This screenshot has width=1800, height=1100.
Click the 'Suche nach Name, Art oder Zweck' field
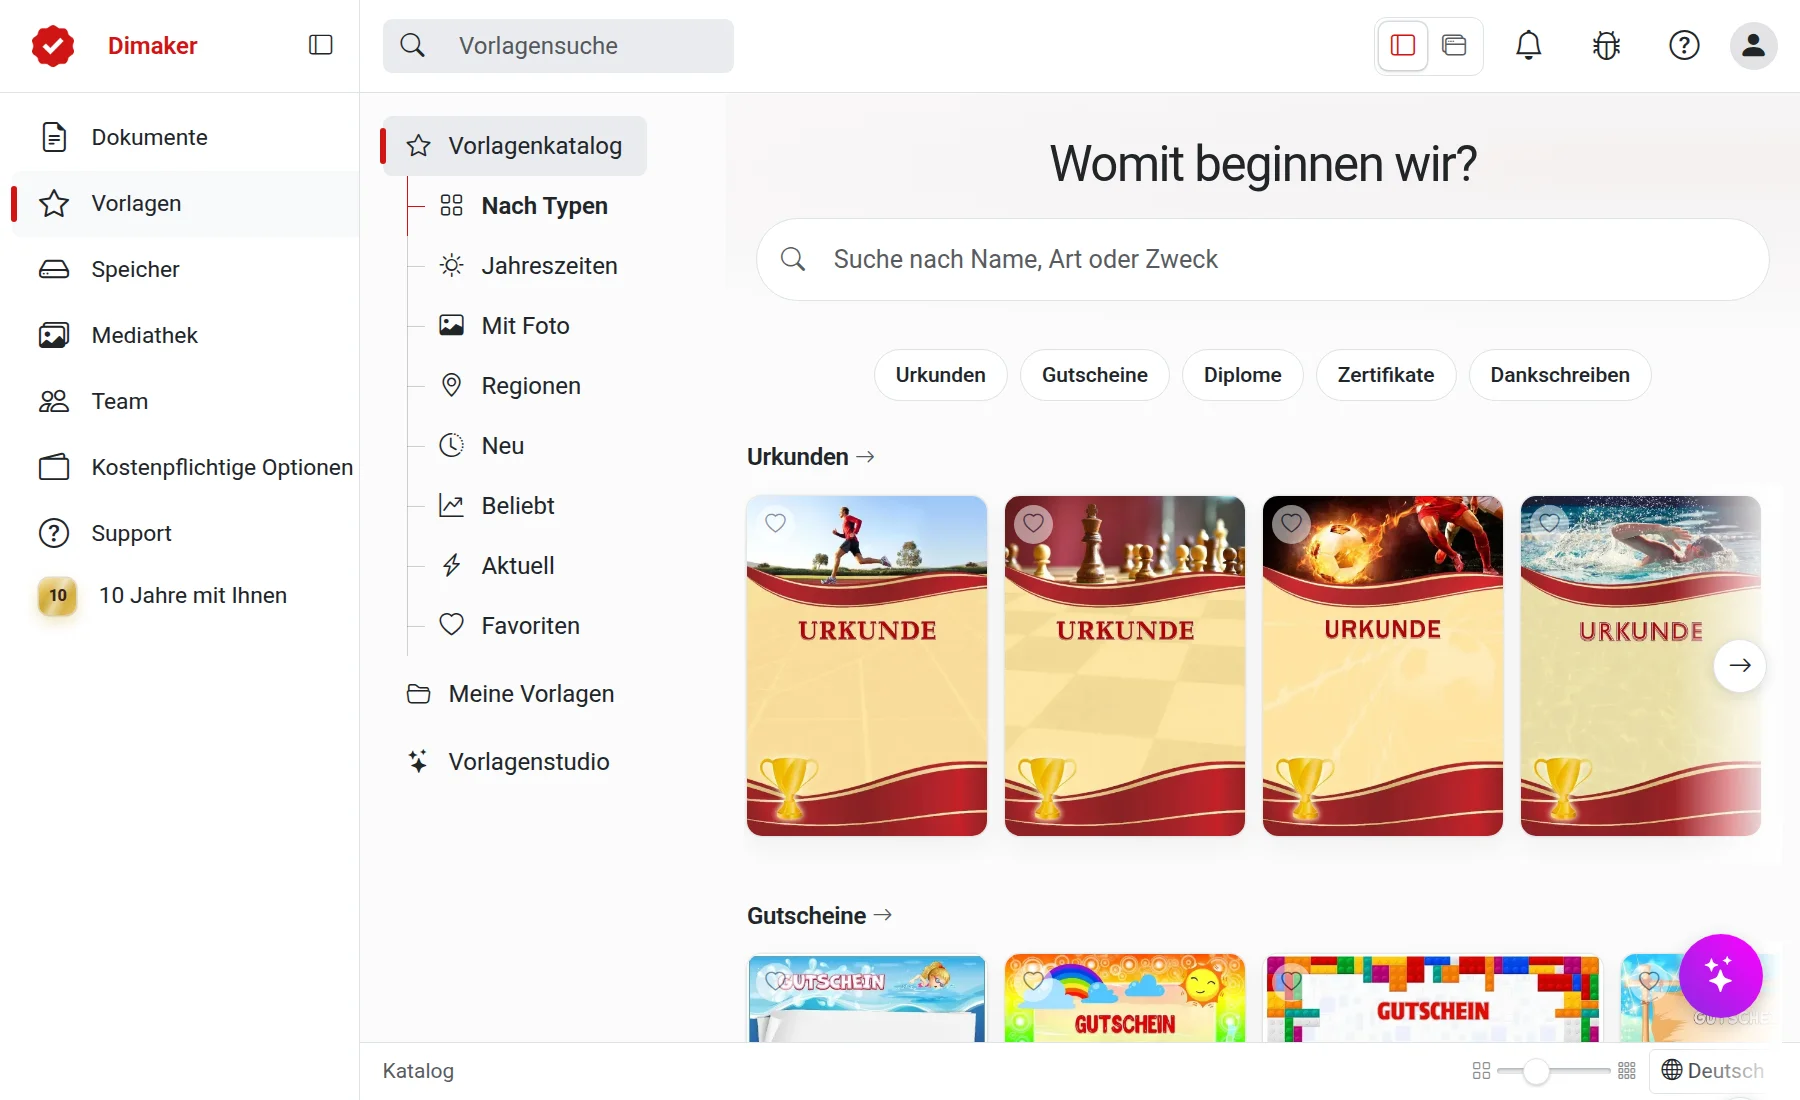[1262, 260]
